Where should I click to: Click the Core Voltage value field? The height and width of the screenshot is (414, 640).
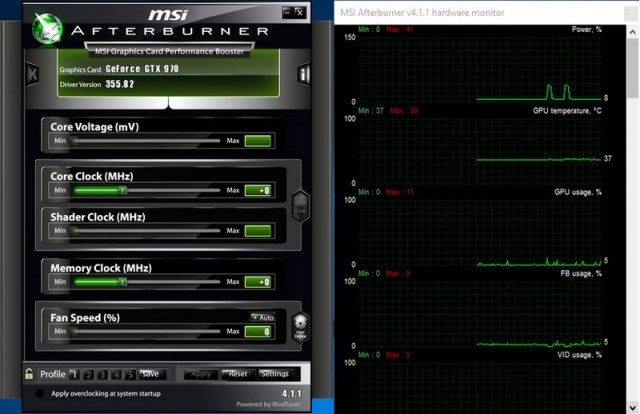(258, 141)
